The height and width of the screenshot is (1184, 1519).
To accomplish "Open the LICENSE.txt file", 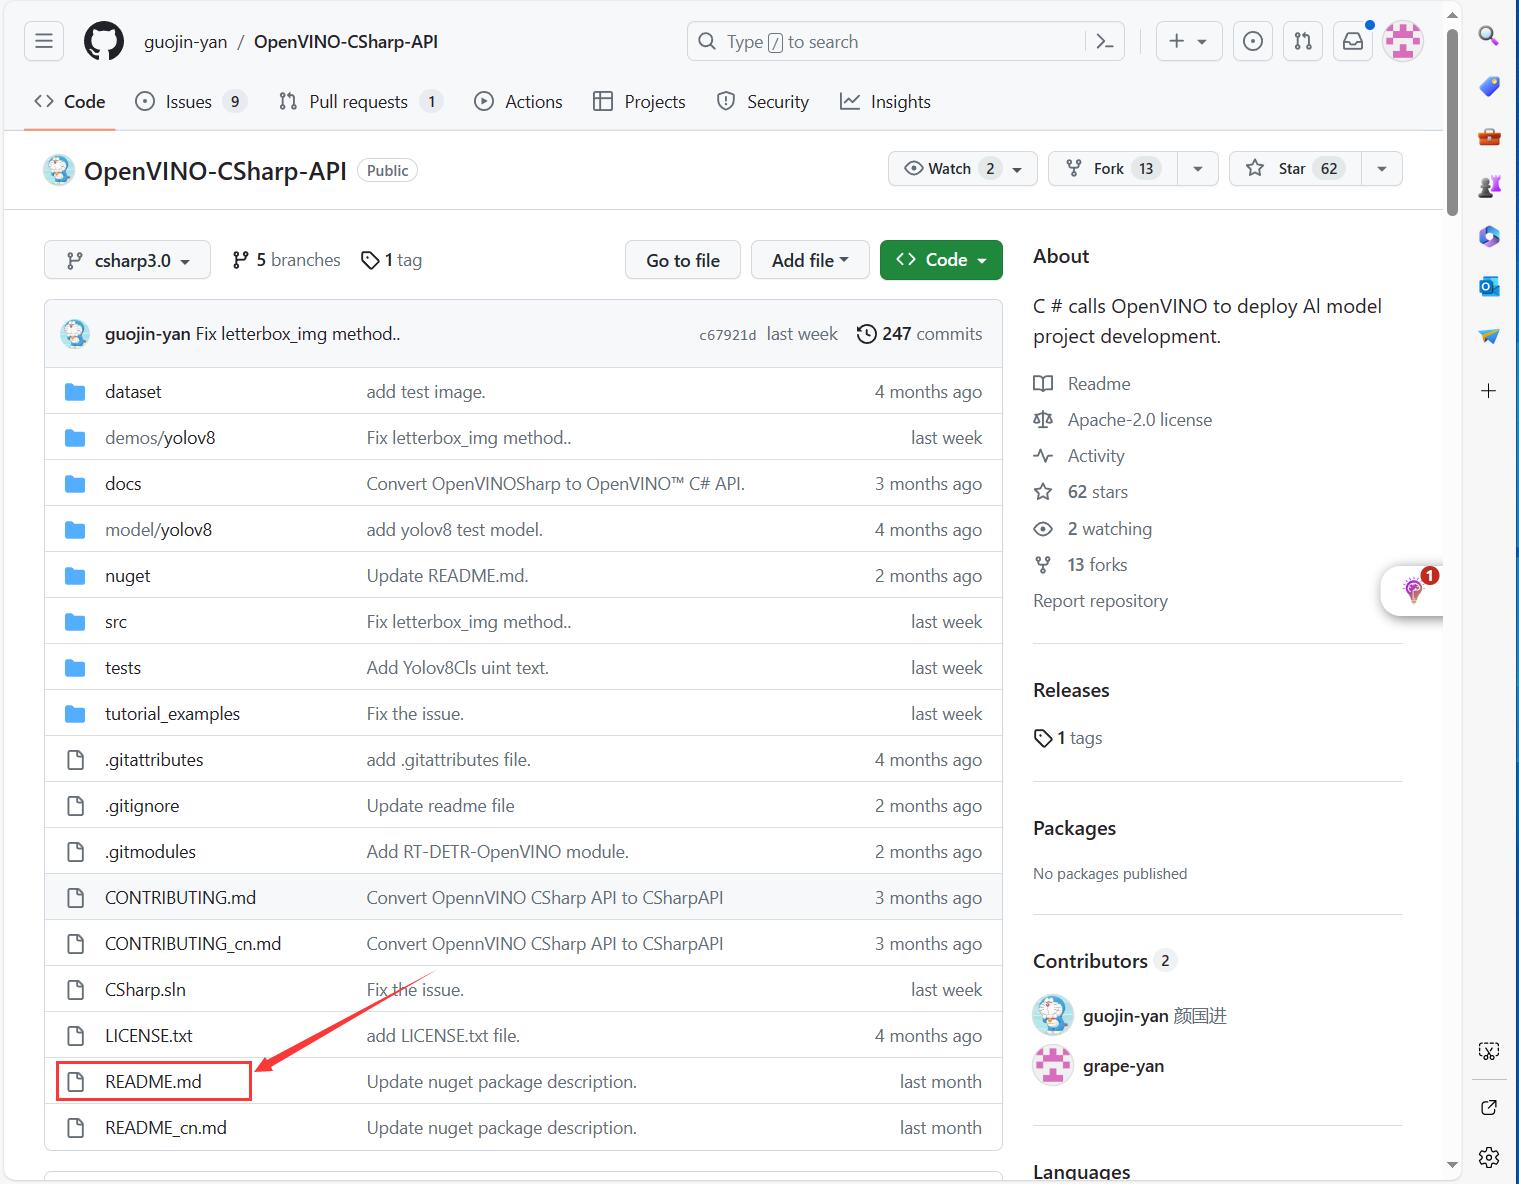I will click(149, 1036).
